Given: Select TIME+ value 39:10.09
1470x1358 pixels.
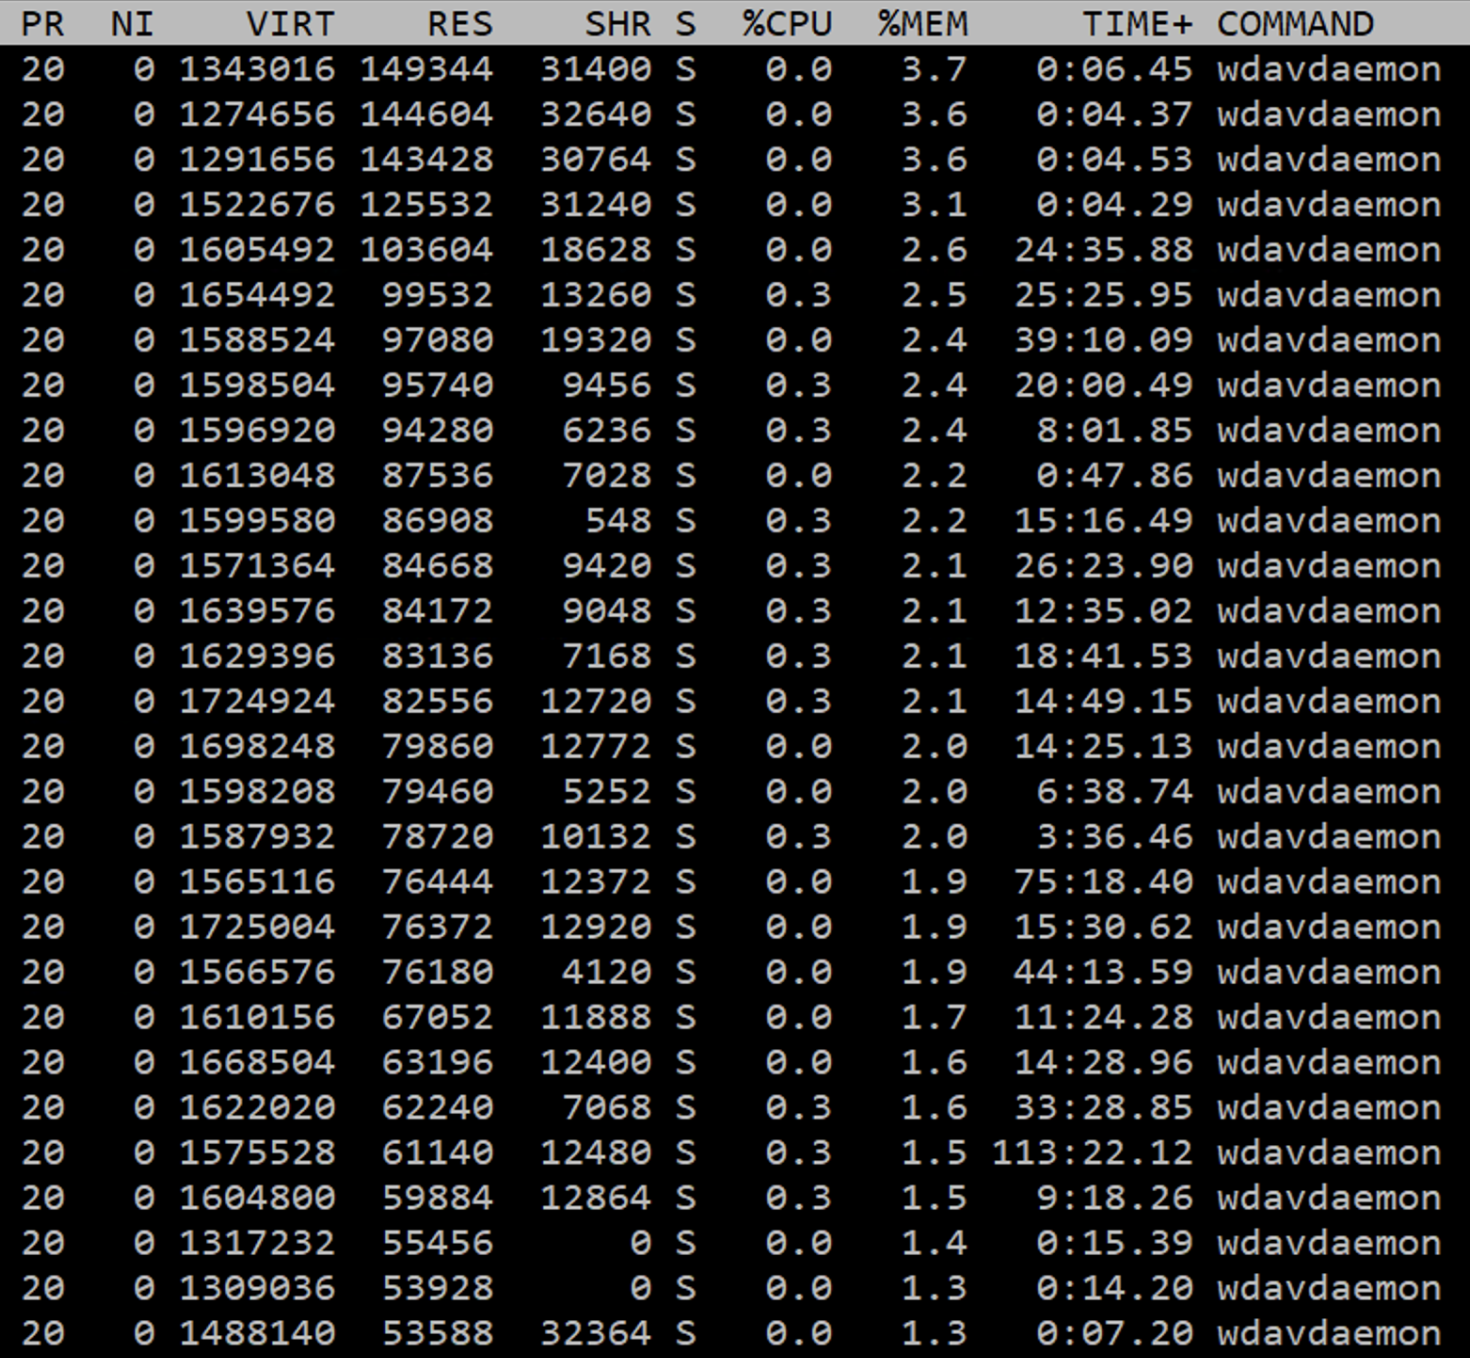Looking at the screenshot, I should (1103, 340).
